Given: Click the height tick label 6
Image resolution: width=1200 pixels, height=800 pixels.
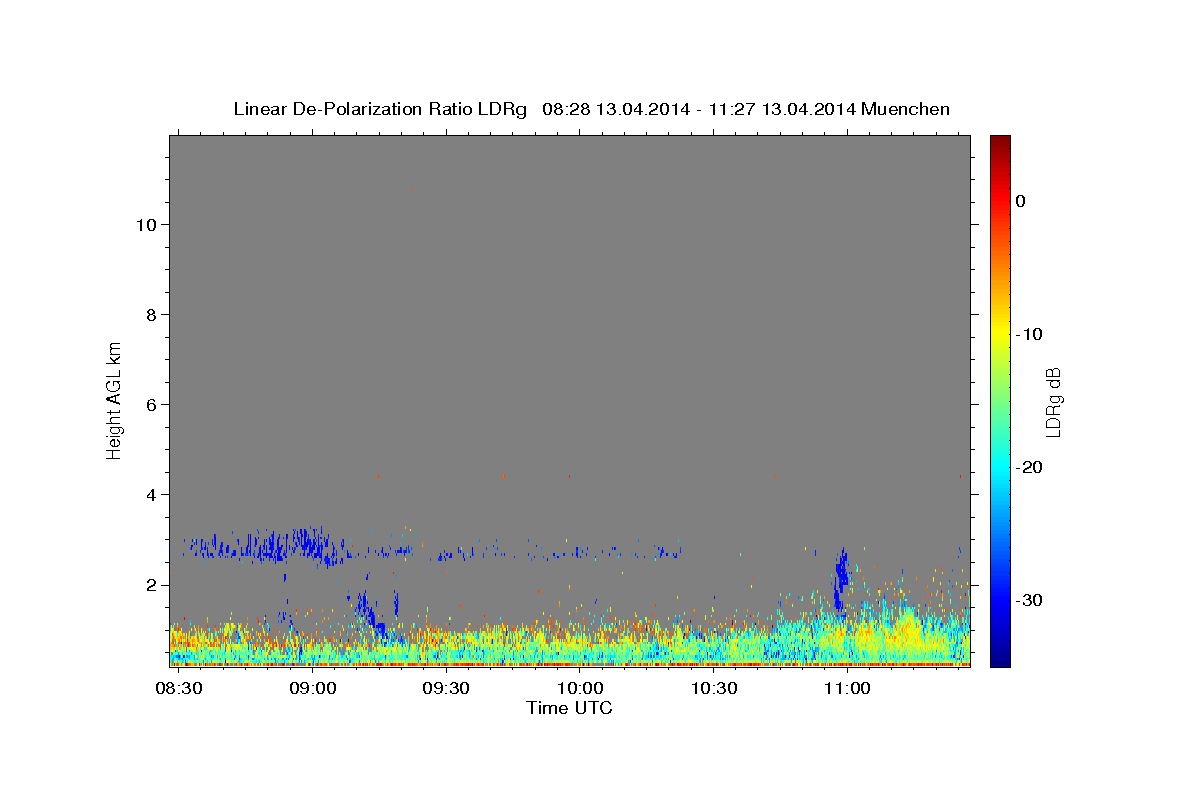Looking at the screenshot, I should (x=150, y=405).
